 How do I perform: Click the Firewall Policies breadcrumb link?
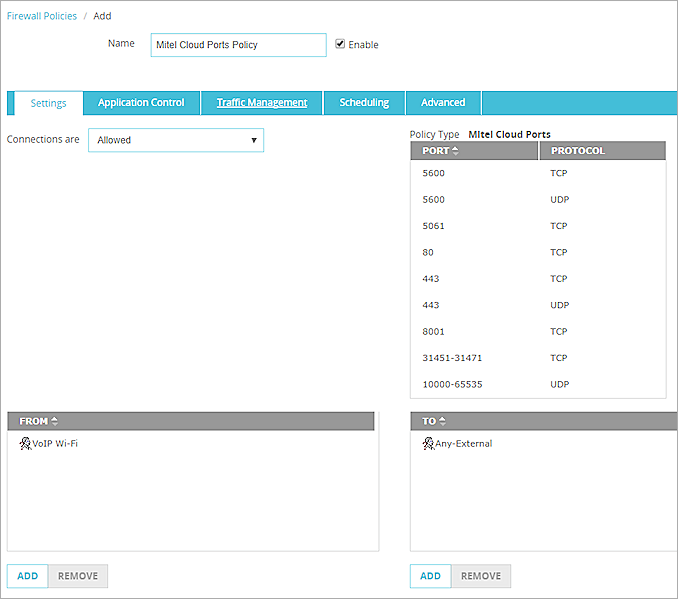click(42, 16)
